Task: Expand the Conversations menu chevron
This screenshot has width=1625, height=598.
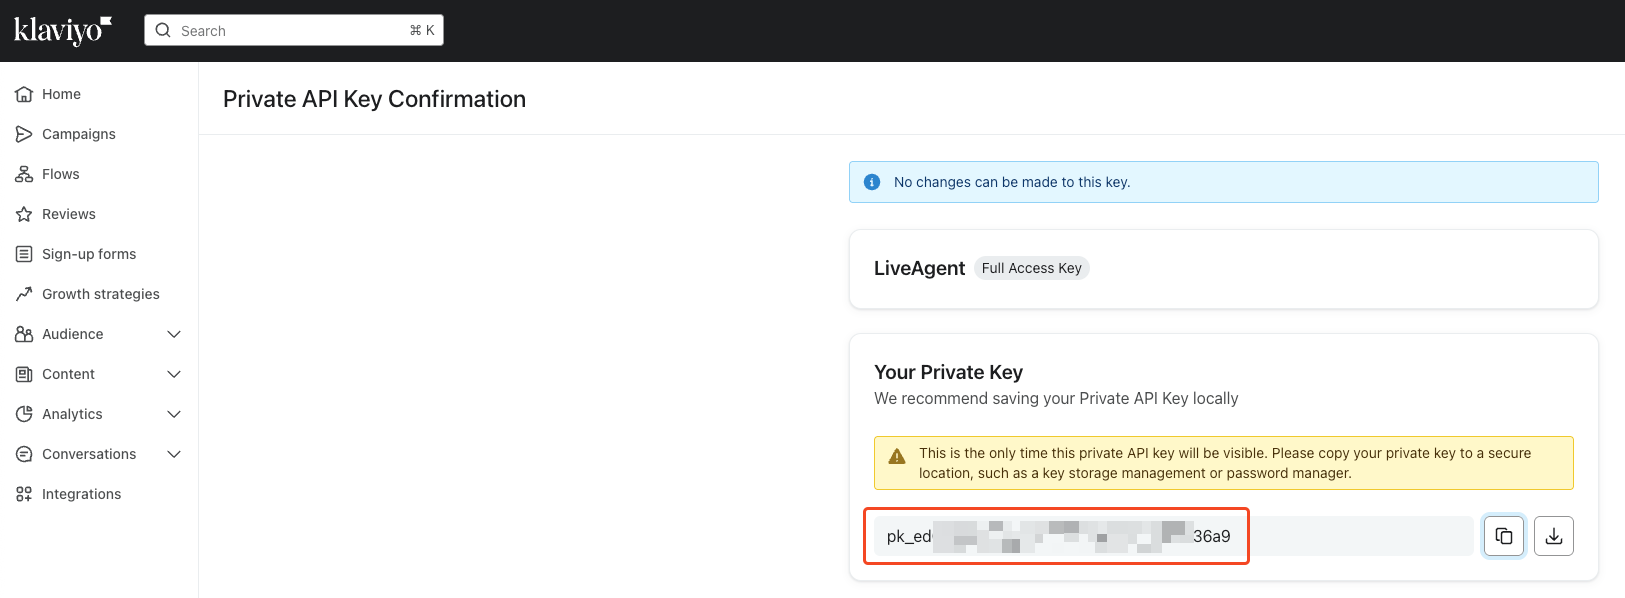Action: 174,454
